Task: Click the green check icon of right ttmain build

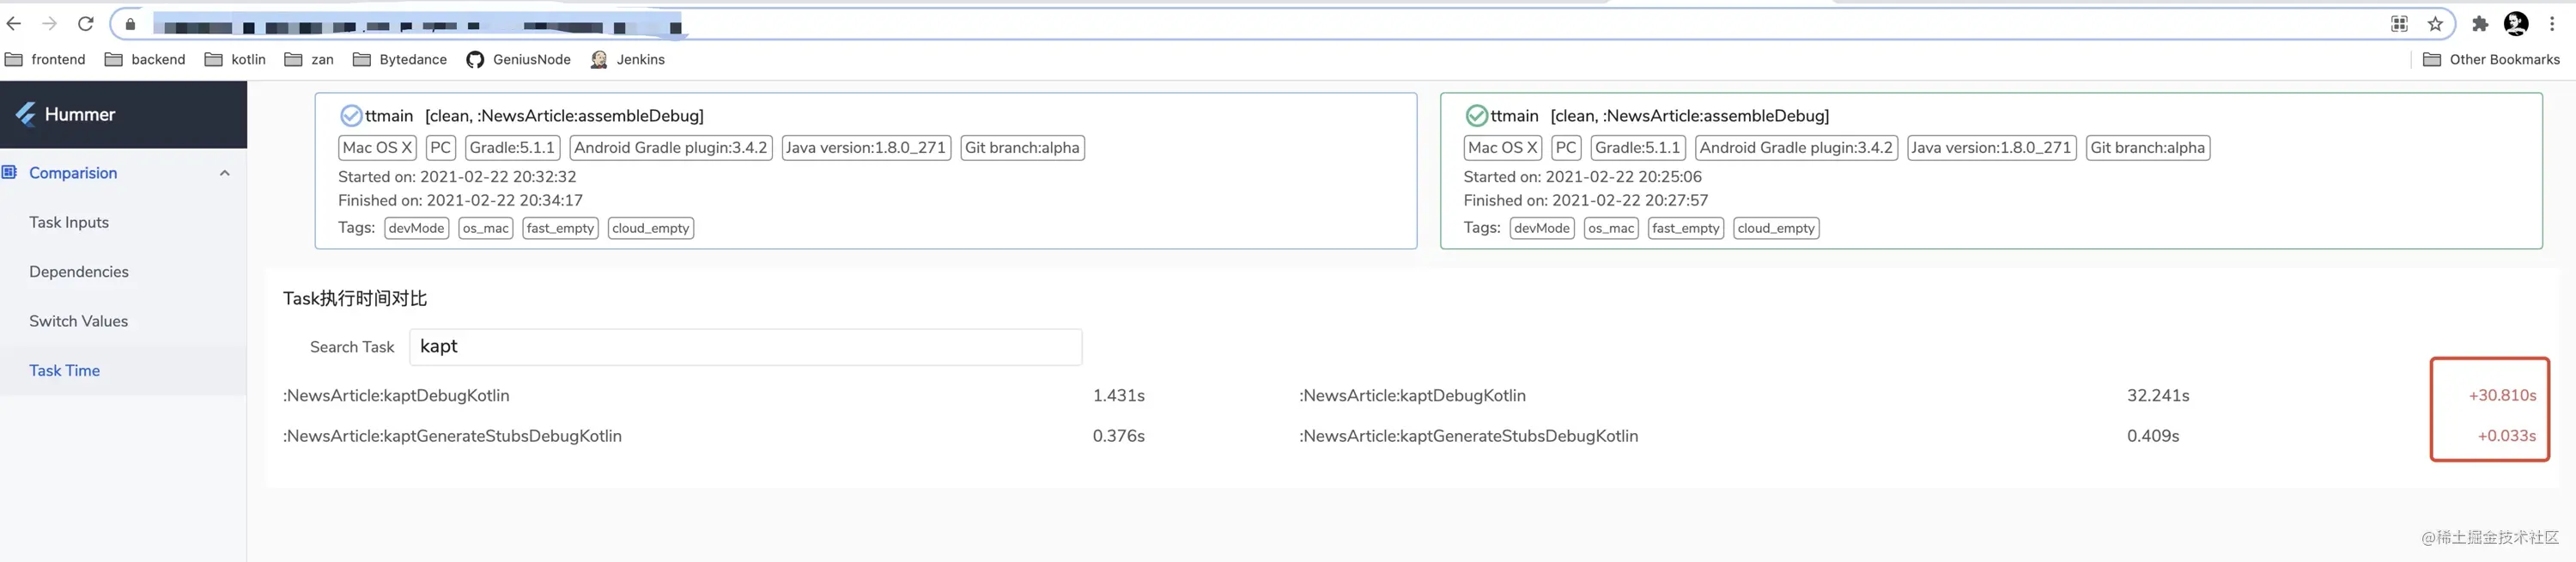Action: point(1476,116)
